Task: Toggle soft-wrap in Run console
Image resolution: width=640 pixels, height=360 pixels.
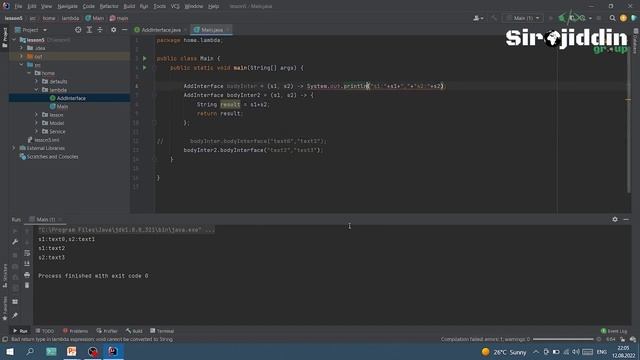Action: [x=27, y=253]
